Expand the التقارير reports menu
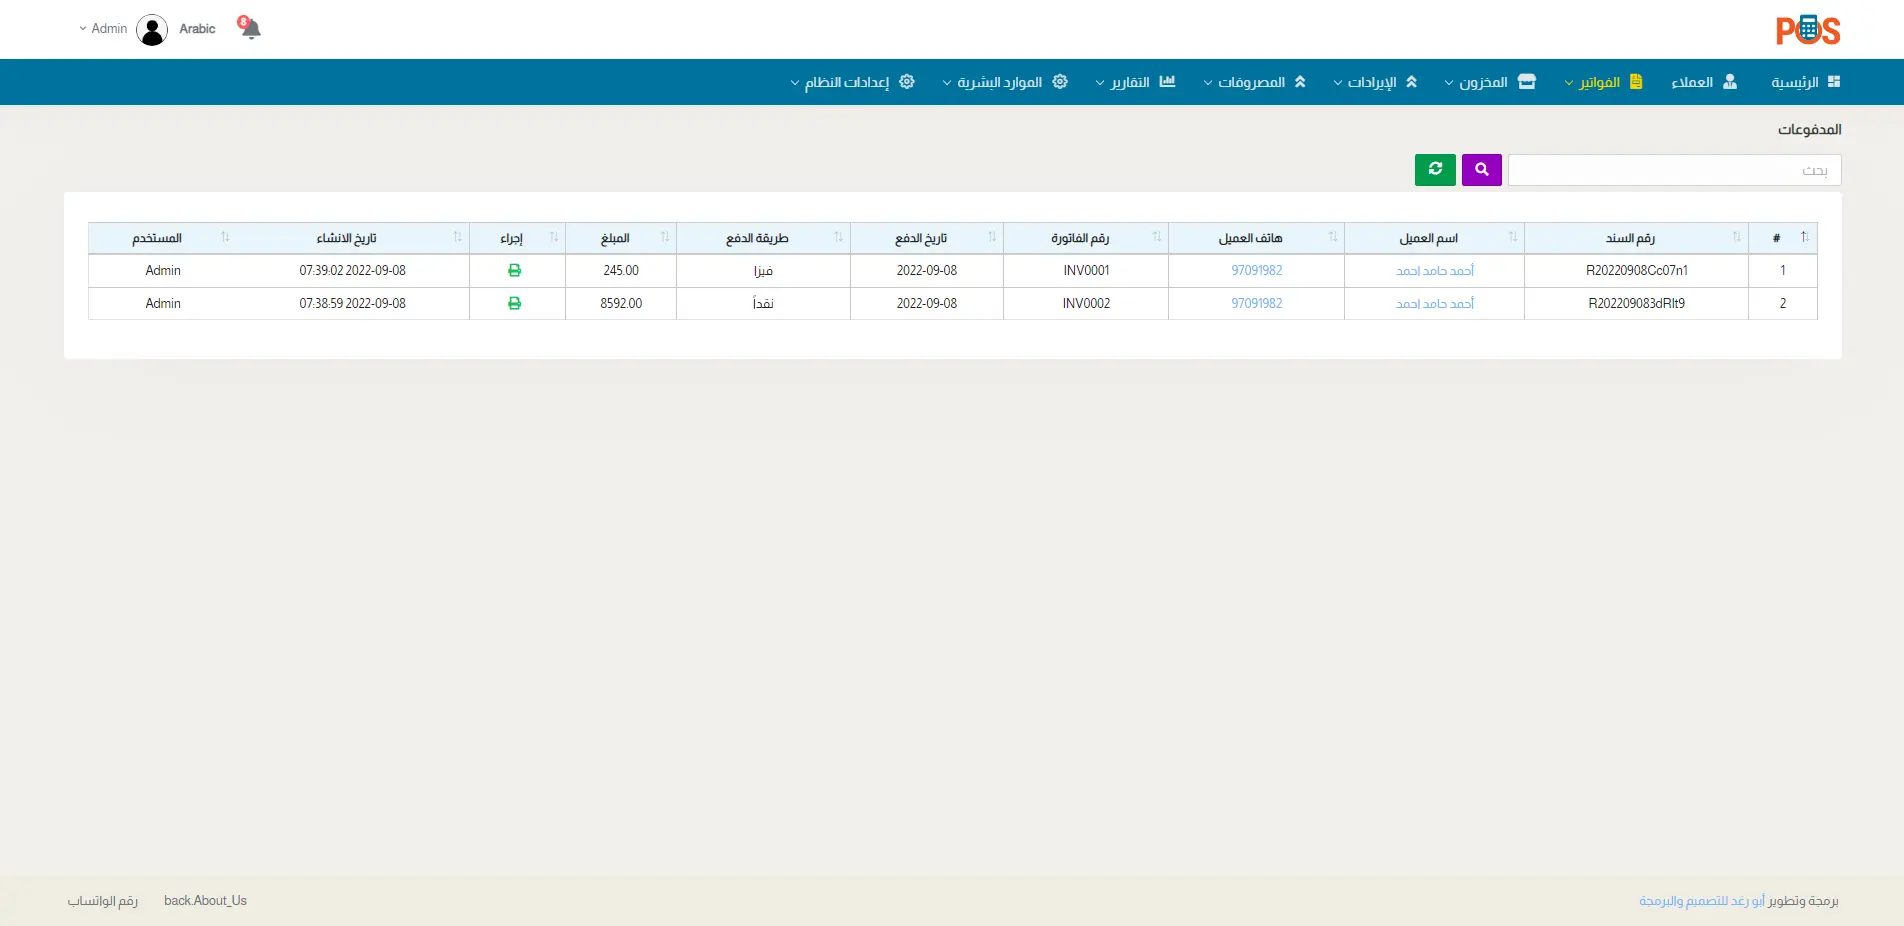Viewport: 1904px width, 926px height. [1135, 82]
